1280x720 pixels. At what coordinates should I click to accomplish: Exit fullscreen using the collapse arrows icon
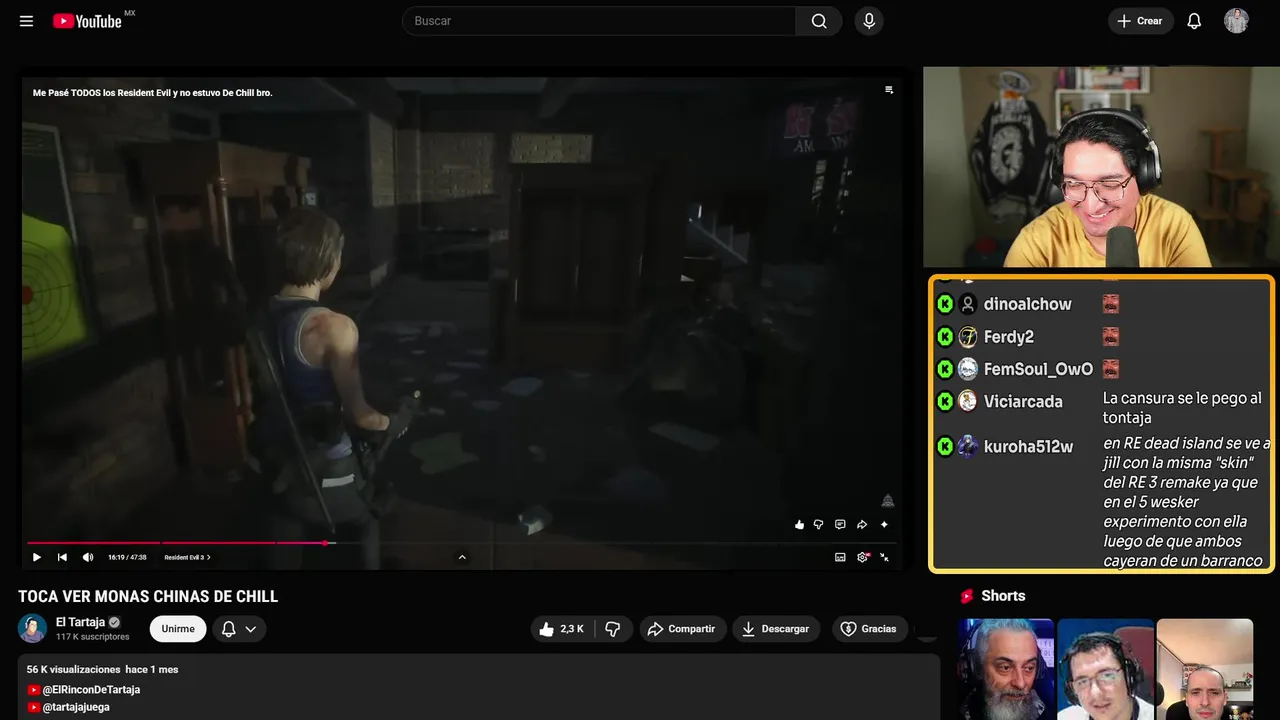click(x=885, y=557)
